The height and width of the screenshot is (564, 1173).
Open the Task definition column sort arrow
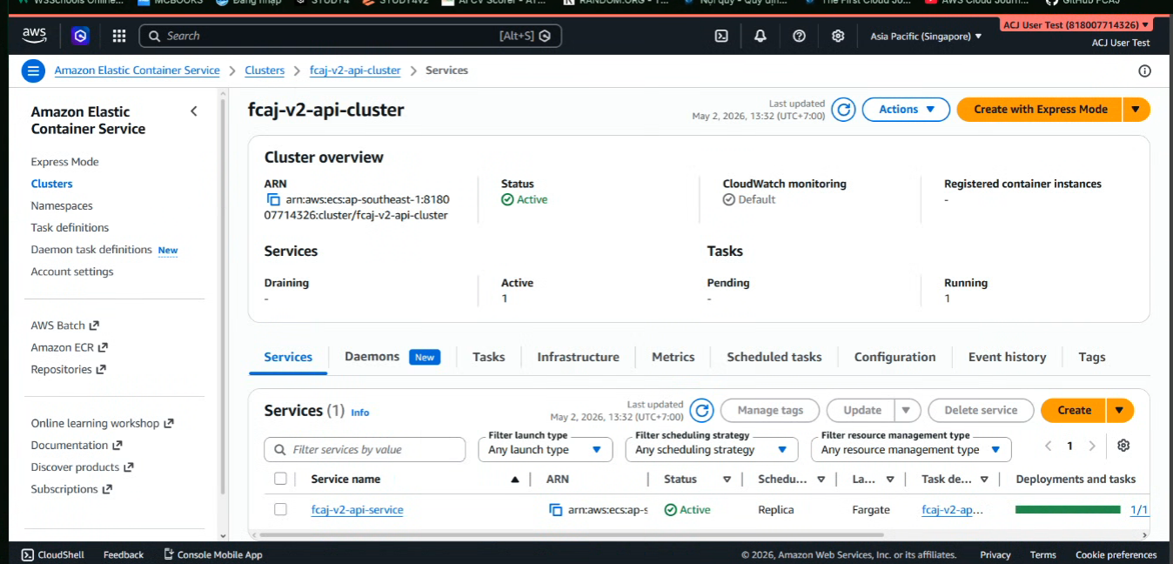[984, 479]
